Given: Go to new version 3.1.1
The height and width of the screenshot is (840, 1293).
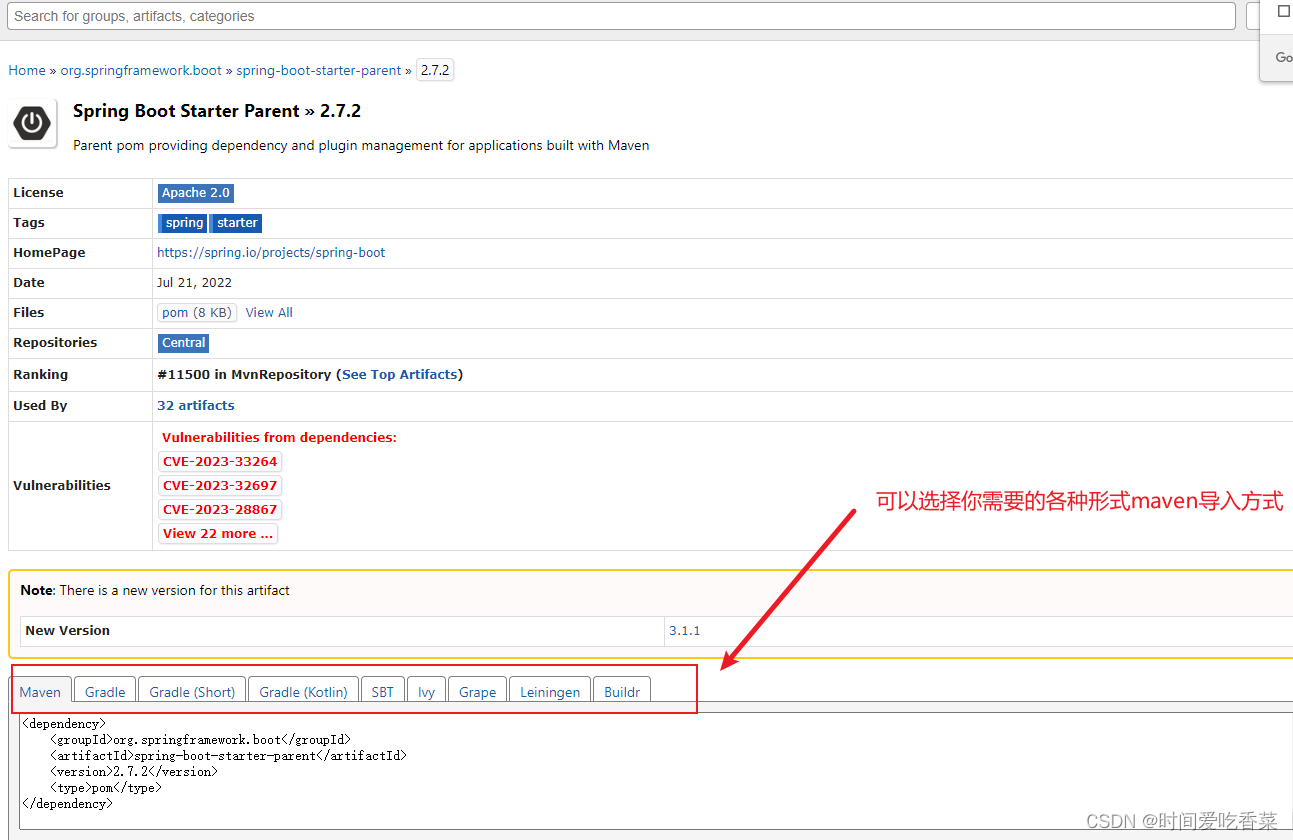Looking at the screenshot, I should pyautogui.click(x=685, y=631).
